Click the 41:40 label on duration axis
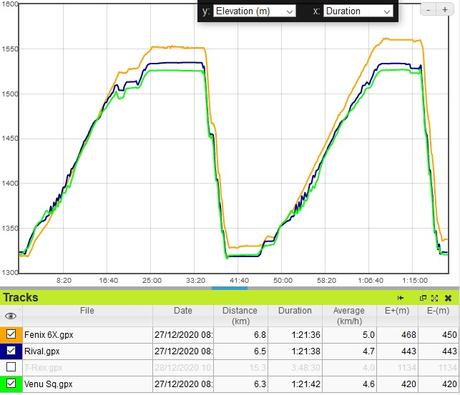The width and height of the screenshot is (460, 395). point(239,280)
